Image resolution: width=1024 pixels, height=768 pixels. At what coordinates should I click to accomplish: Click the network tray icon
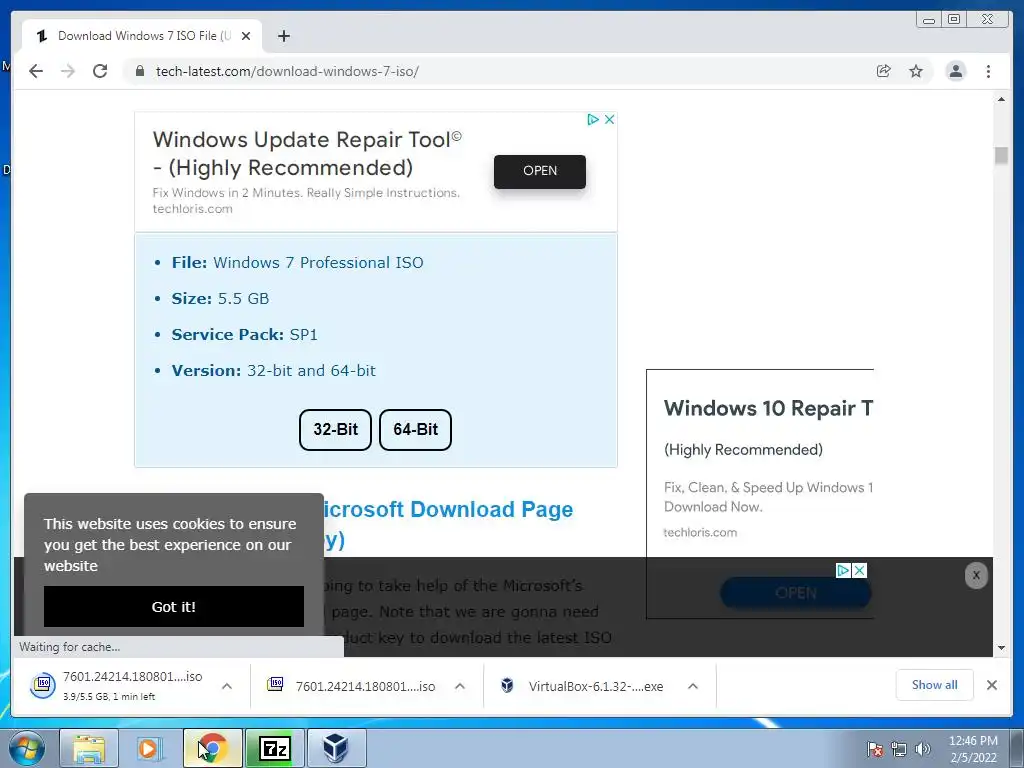click(x=899, y=749)
